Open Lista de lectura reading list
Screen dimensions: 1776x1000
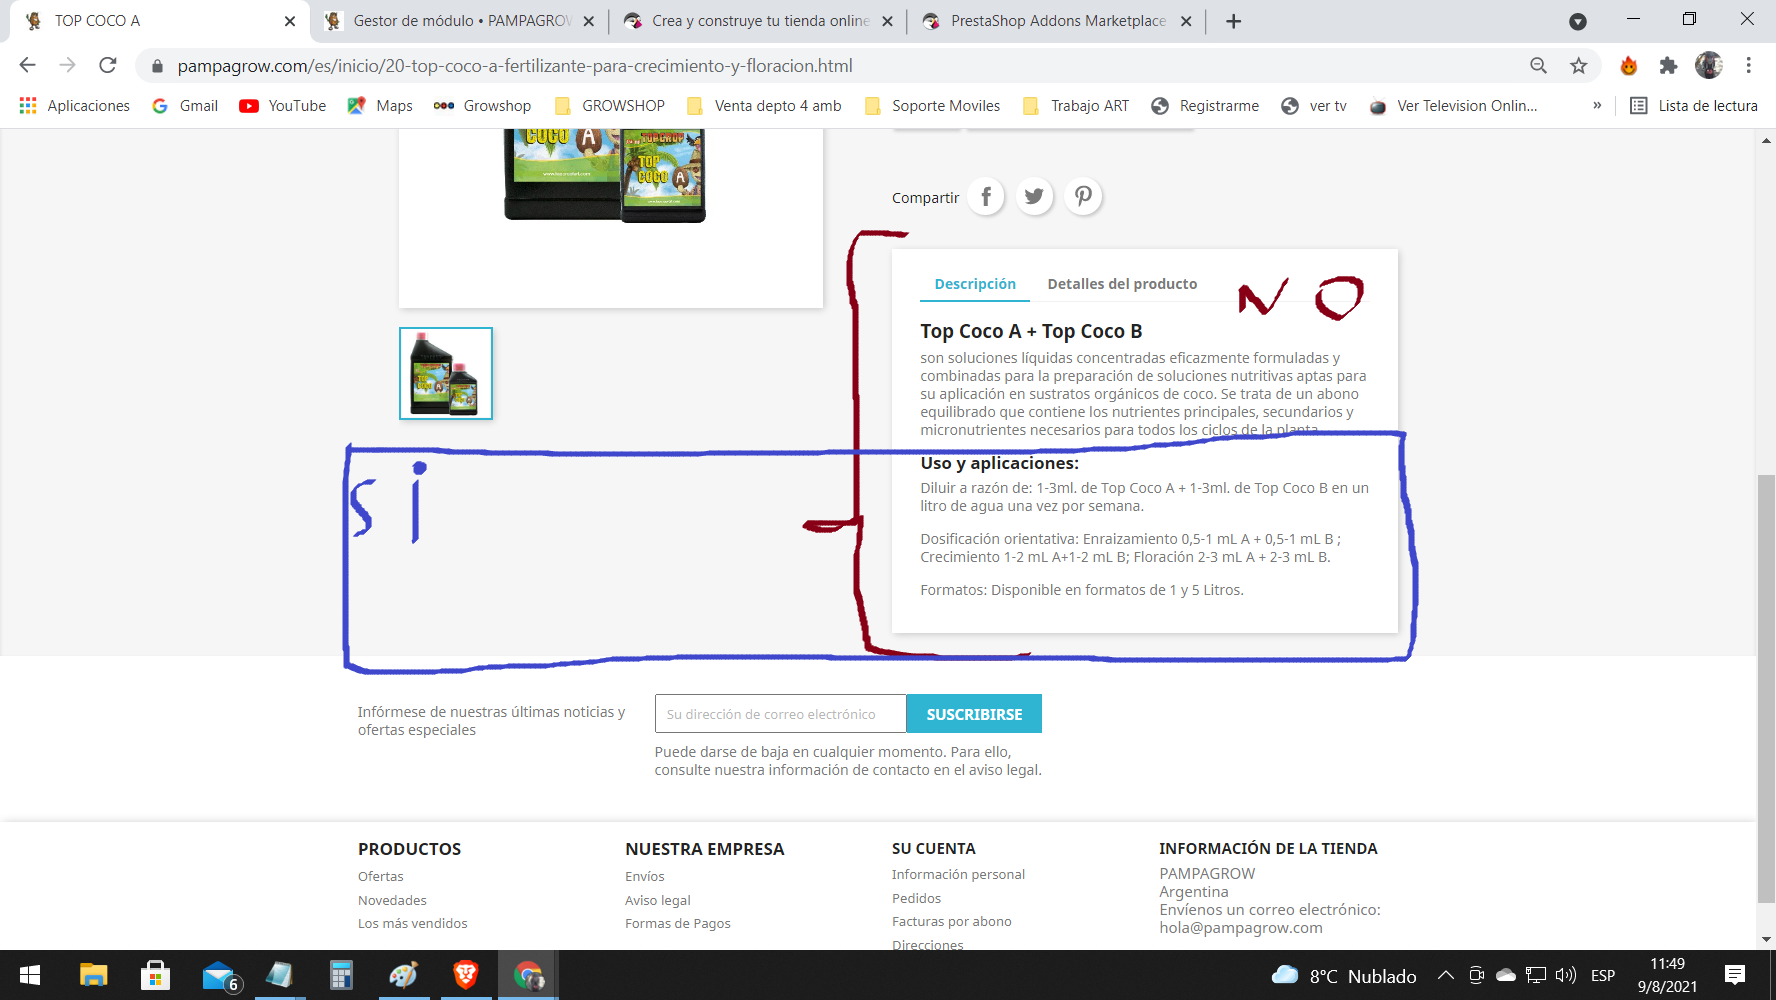1694,106
